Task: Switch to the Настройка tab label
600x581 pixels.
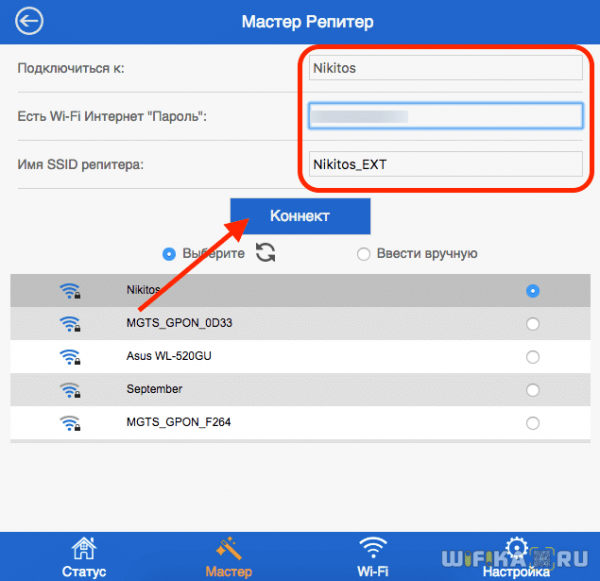Action: coord(516,571)
